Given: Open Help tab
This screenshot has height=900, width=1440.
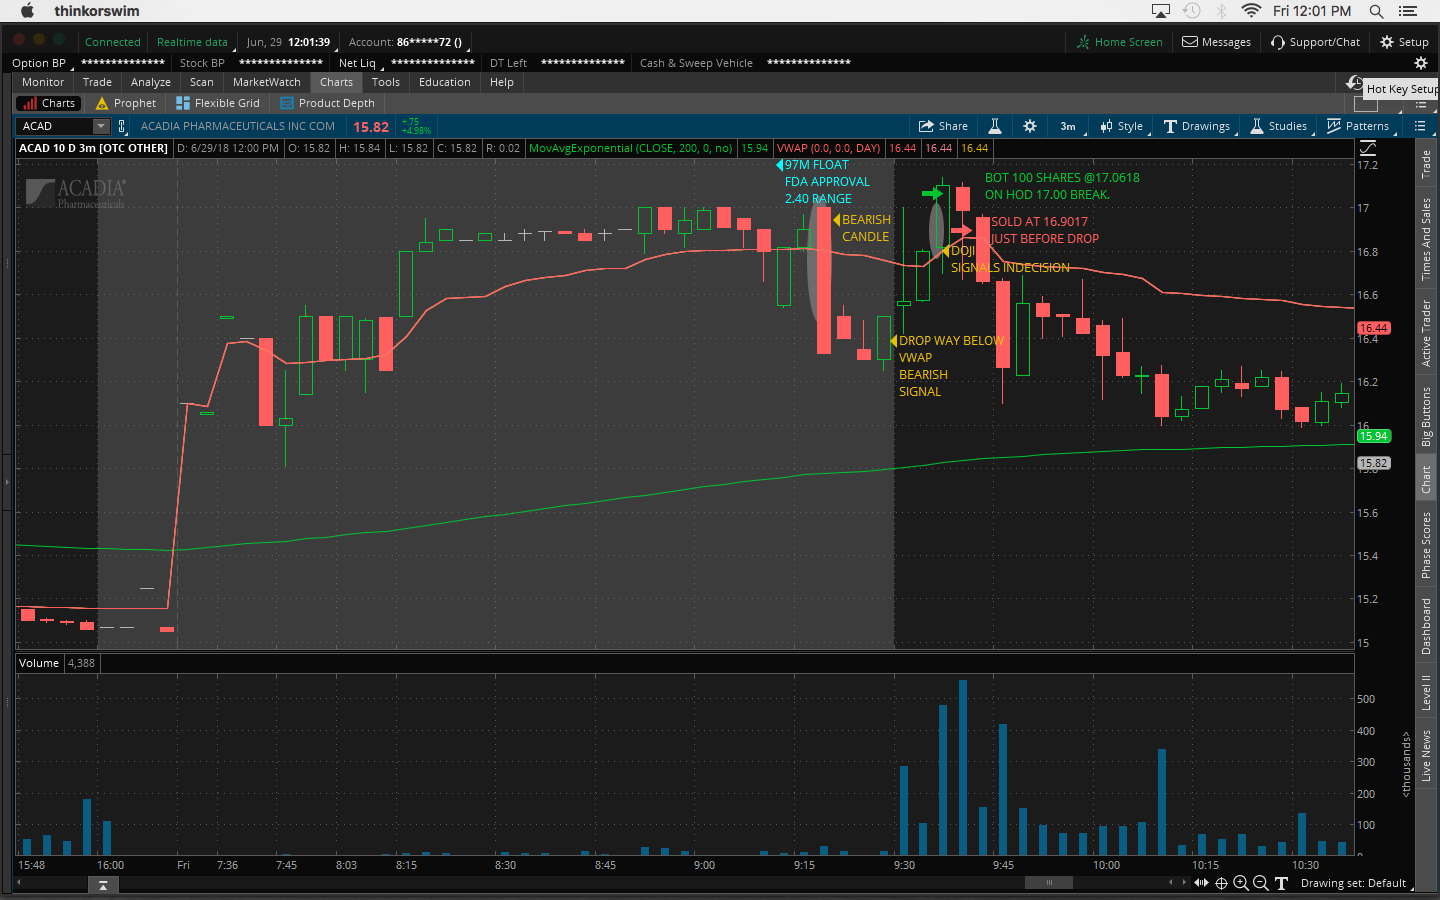Looking at the screenshot, I should [x=502, y=82].
